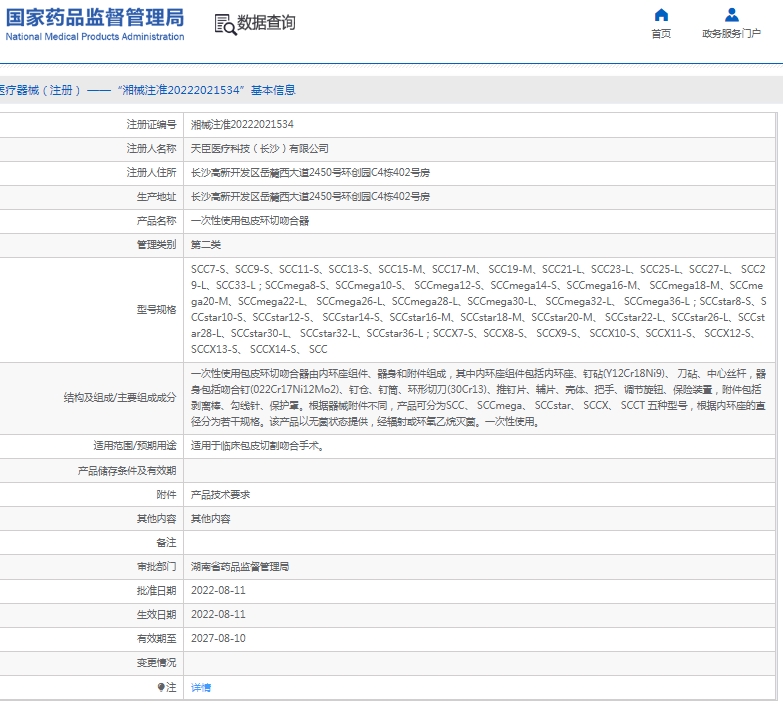Click the 适用范围/预期用途 row label
This screenshot has height=709, width=783.
pyautogui.click(x=135, y=446)
